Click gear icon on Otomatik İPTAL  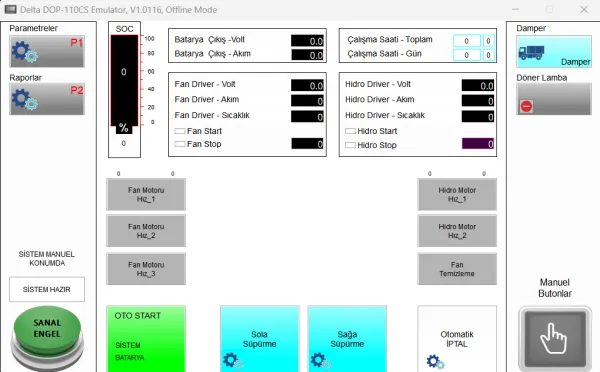click(x=435, y=362)
